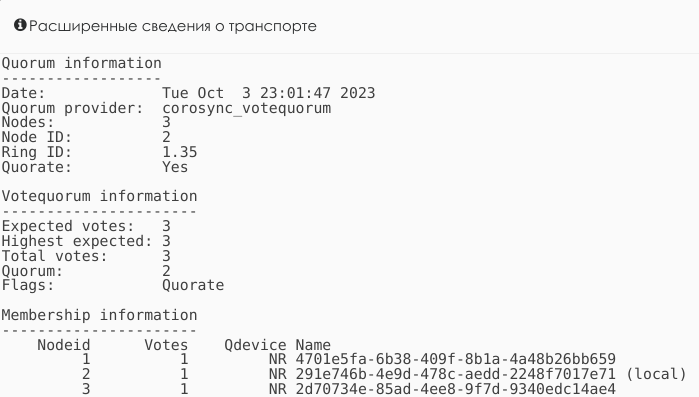Click the 'Quorum information' section title
This screenshot has width=699, height=397.
point(82,63)
